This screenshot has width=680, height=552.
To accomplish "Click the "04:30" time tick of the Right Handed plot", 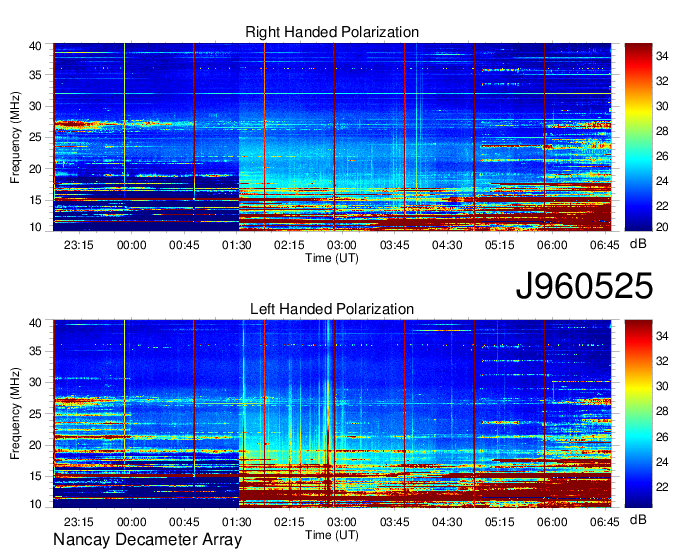I will point(447,245).
